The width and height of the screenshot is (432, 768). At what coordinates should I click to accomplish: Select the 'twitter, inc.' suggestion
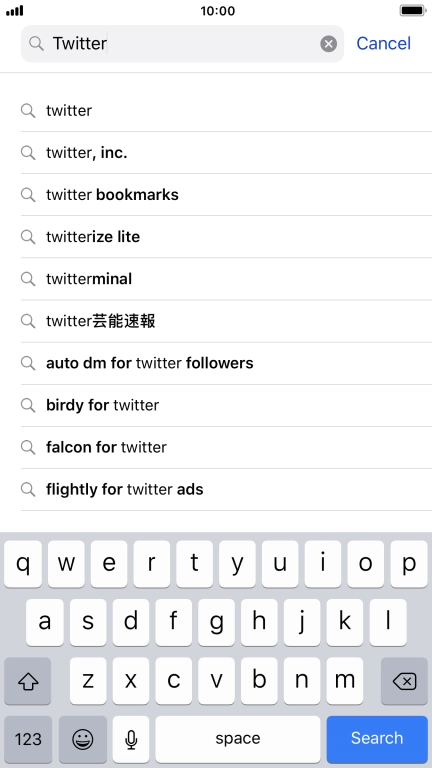226,153
